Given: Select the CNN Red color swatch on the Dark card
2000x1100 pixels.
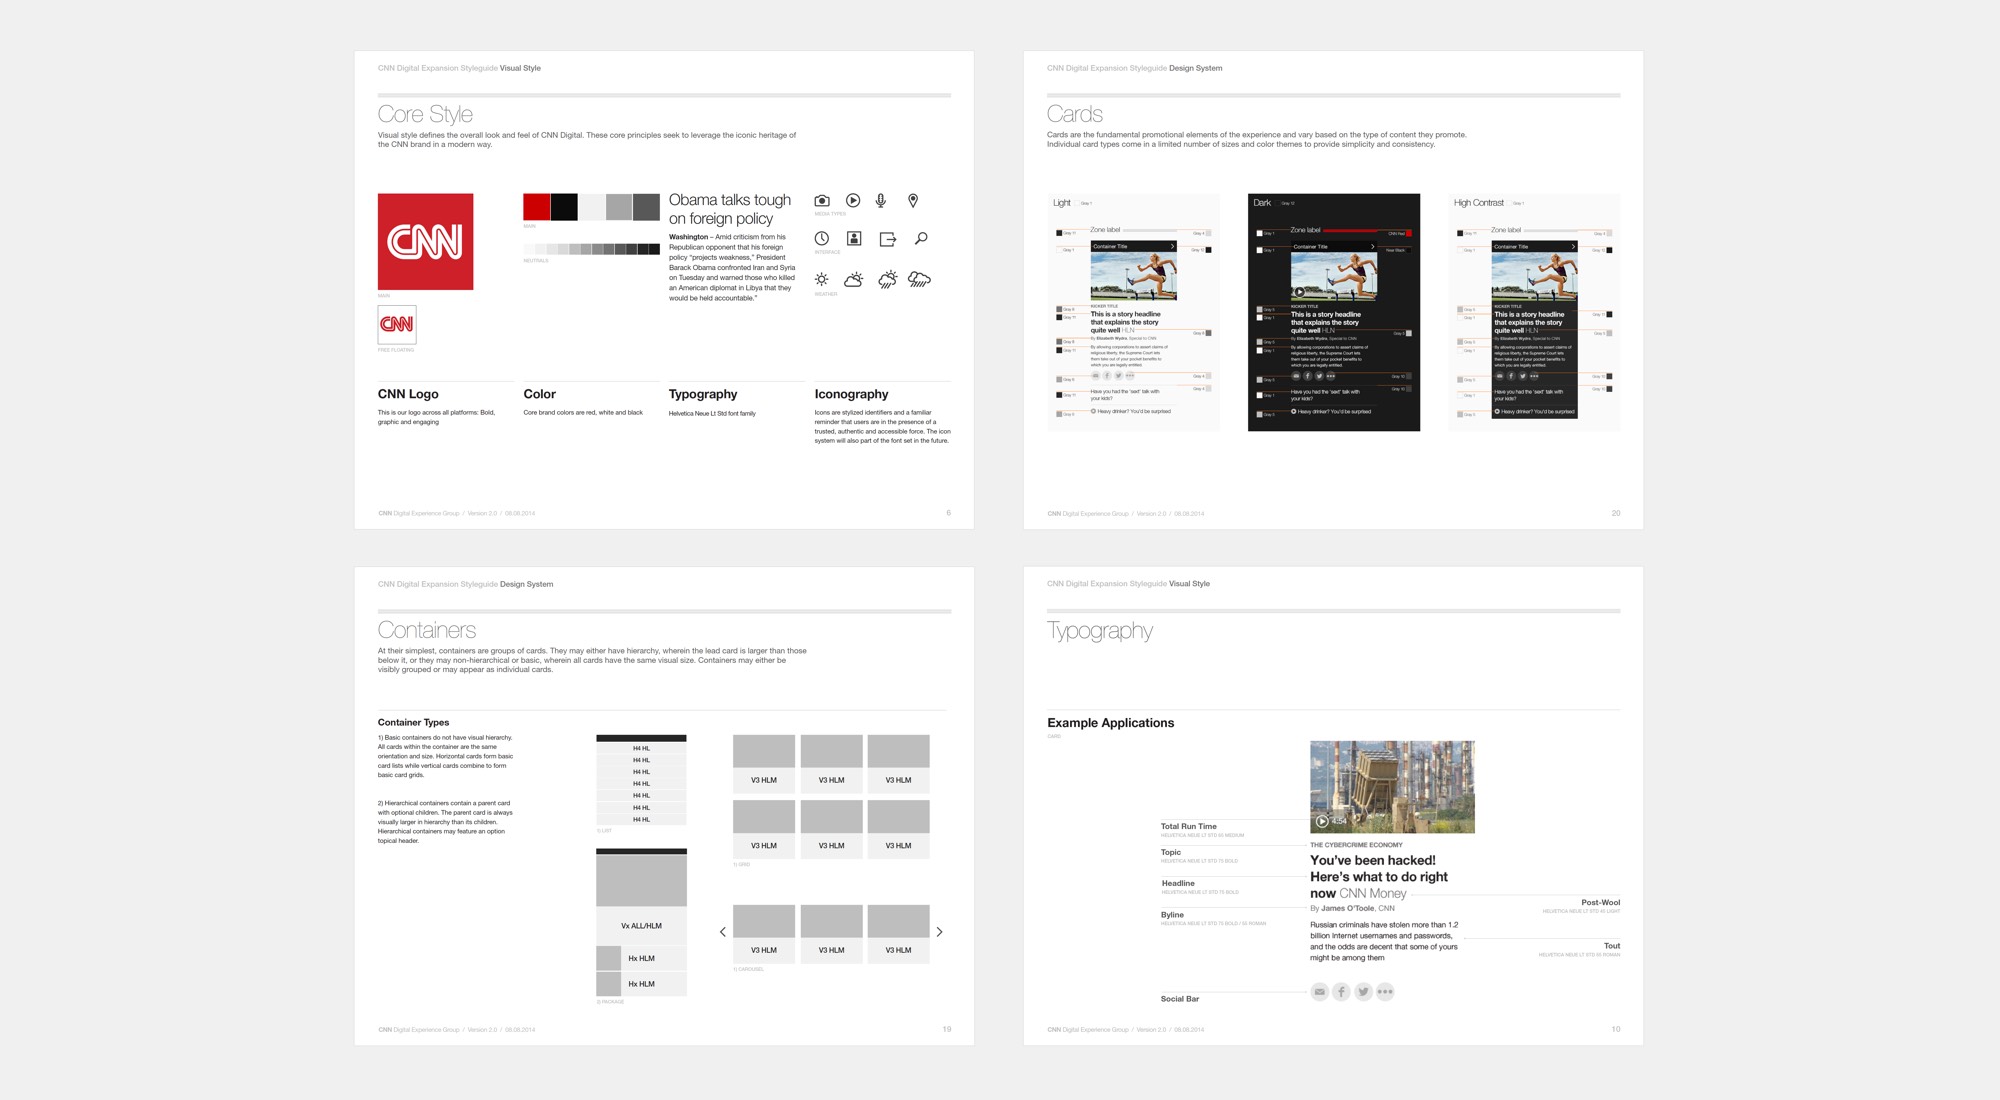Looking at the screenshot, I should click(1408, 234).
